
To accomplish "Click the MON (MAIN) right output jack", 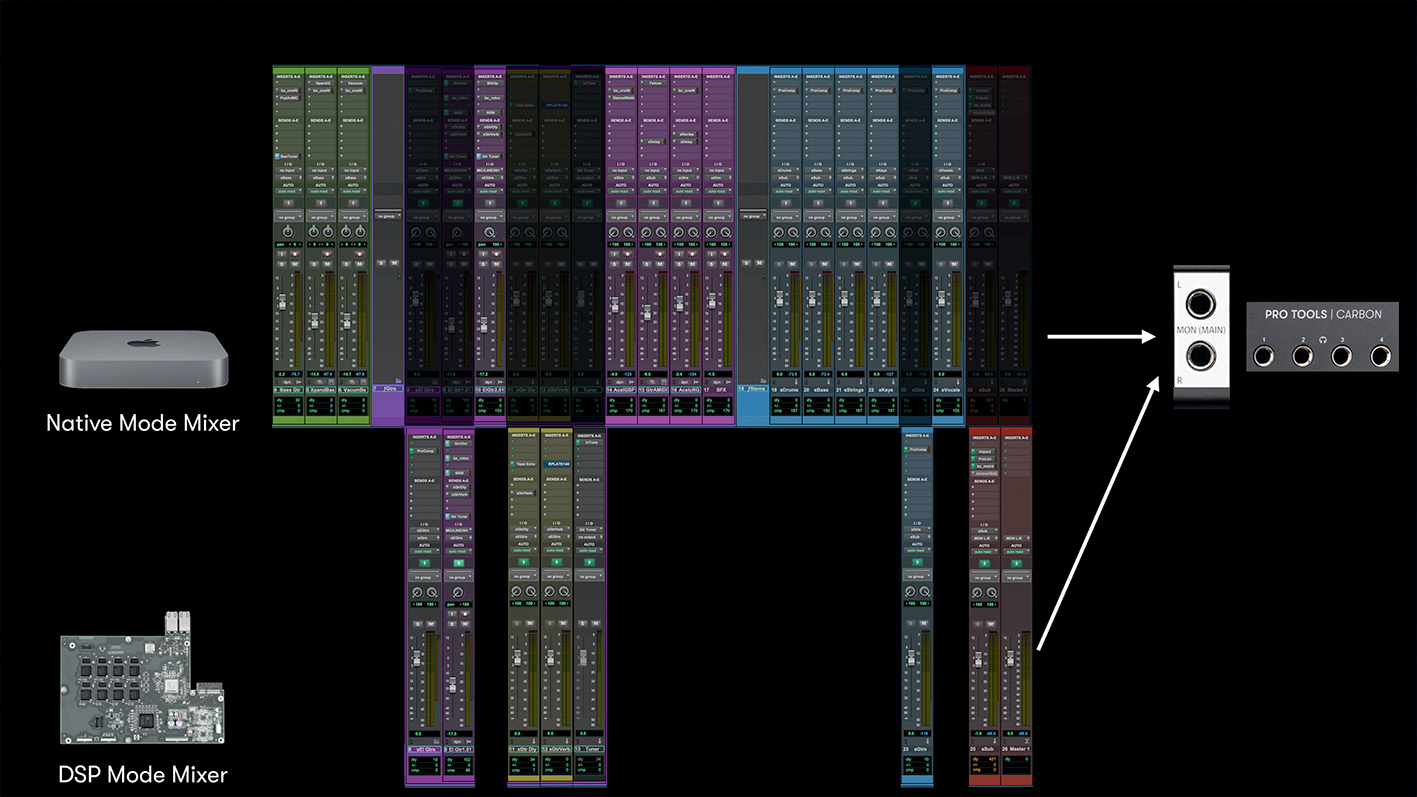I will tap(1203, 357).
